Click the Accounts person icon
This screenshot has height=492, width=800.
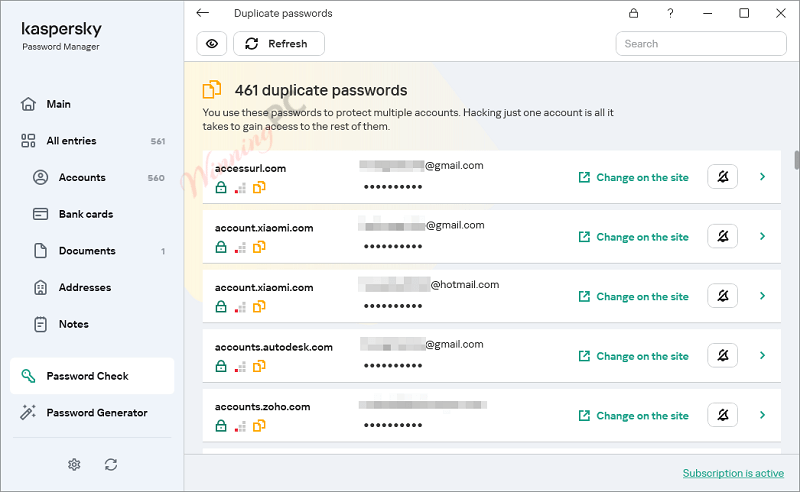coord(40,178)
